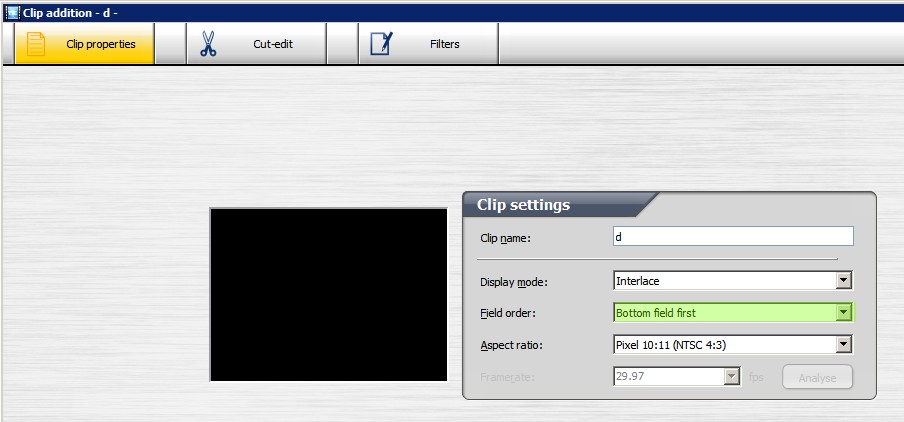The width and height of the screenshot is (904, 422).
Task: Click the Aspect ratio label
Action: 511,346
